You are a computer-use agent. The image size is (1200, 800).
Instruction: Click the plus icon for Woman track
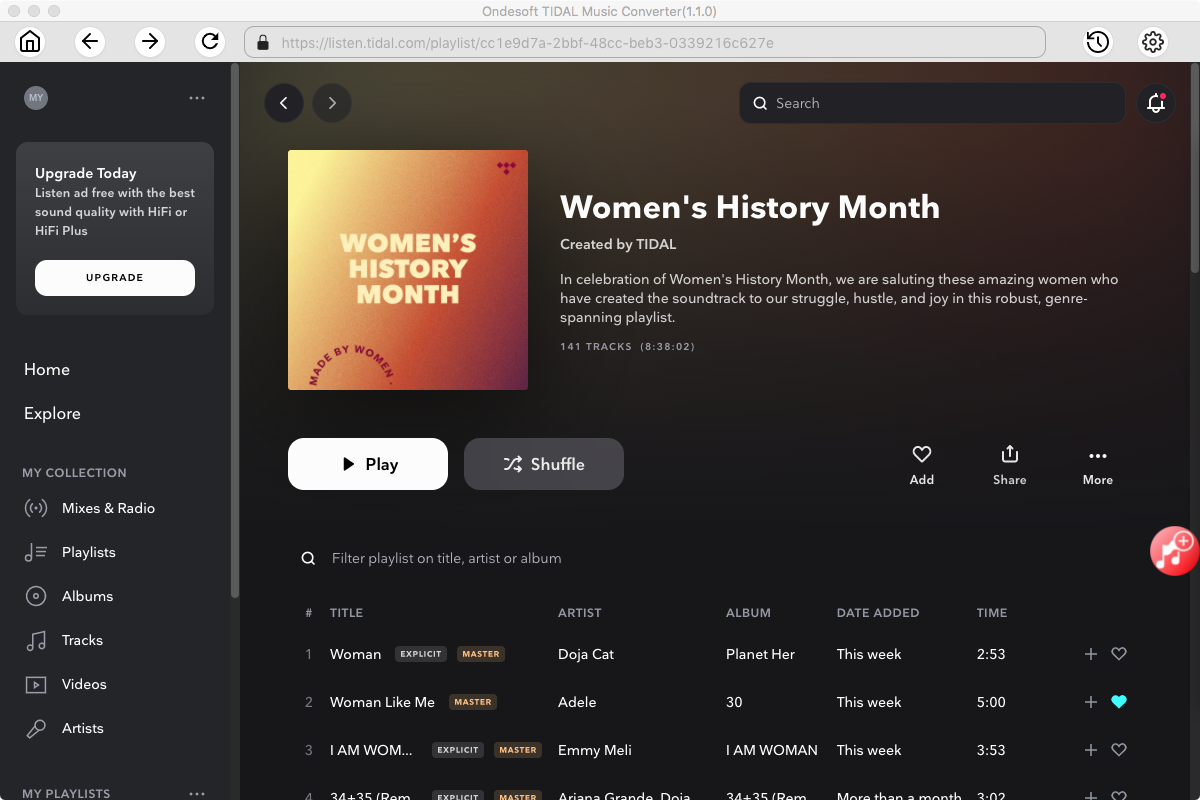1091,654
